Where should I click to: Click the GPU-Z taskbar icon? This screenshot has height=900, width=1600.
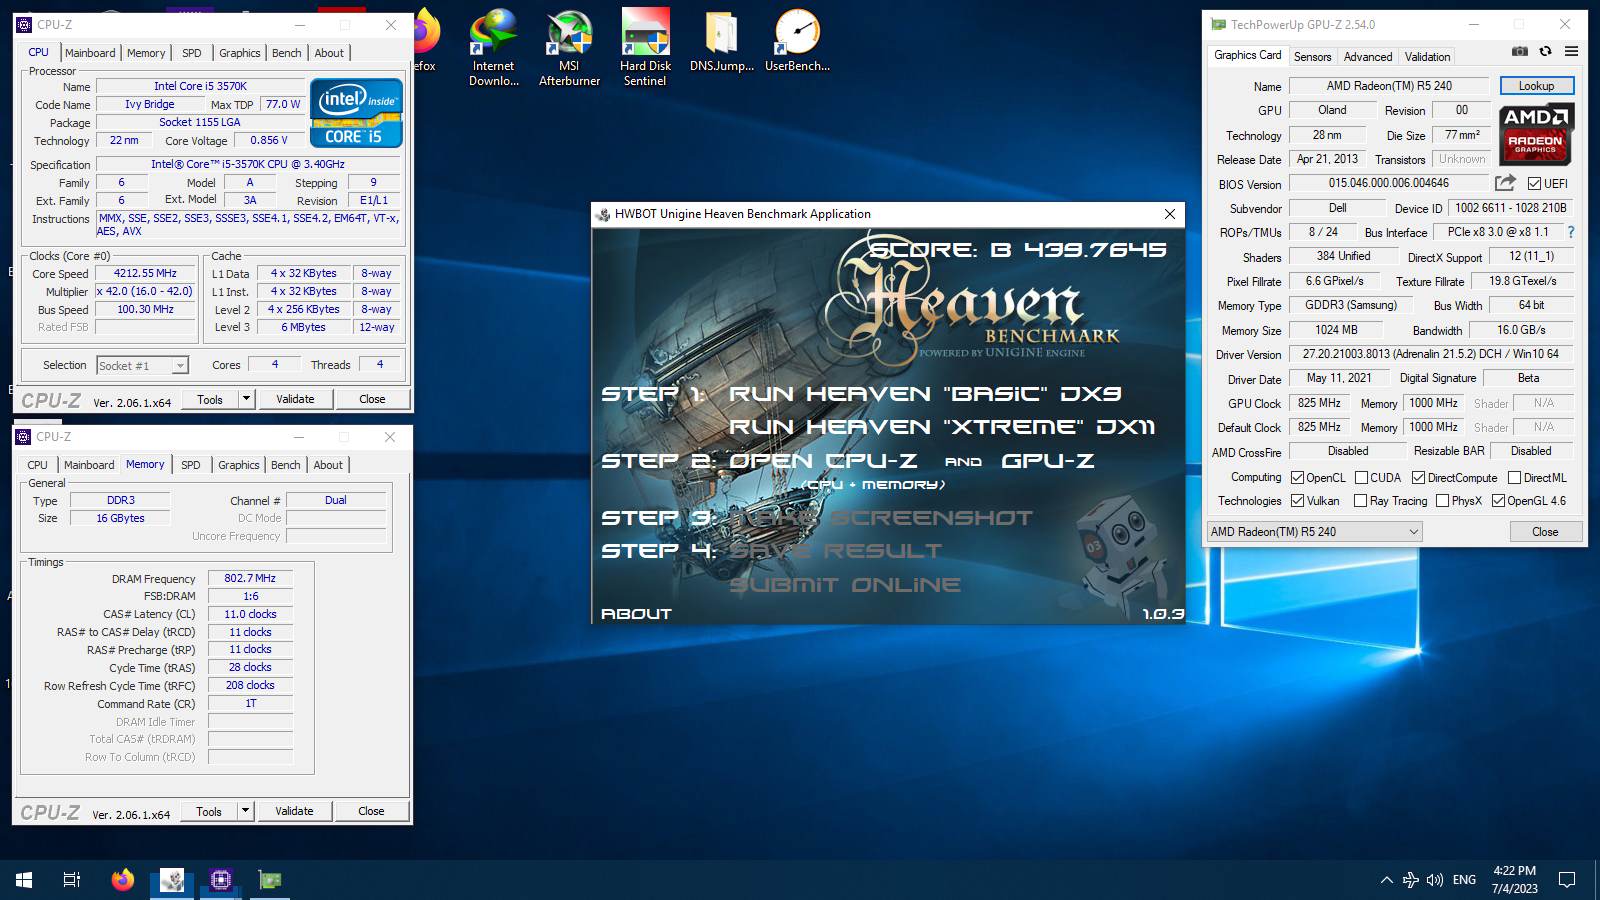click(270, 880)
